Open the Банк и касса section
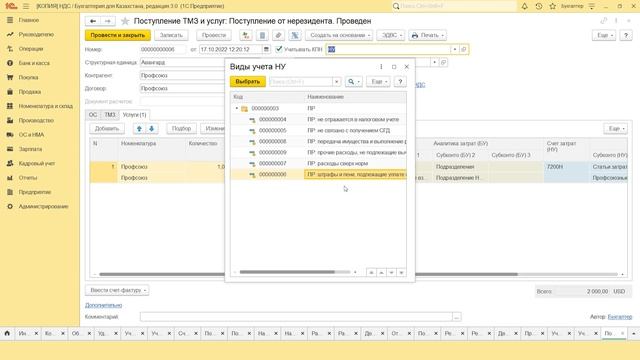Screen dimensions: 640x360 [x=34, y=63]
